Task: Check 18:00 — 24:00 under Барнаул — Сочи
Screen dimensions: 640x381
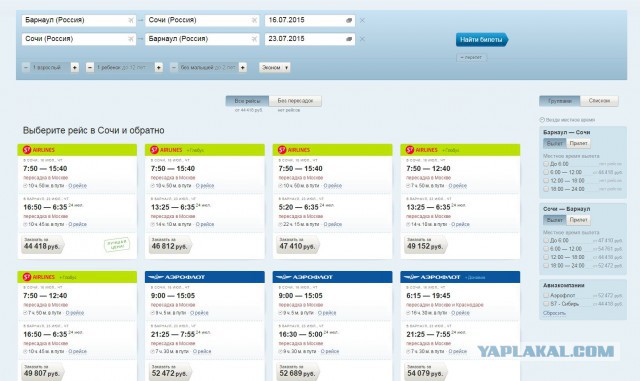Action: click(x=546, y=189)
